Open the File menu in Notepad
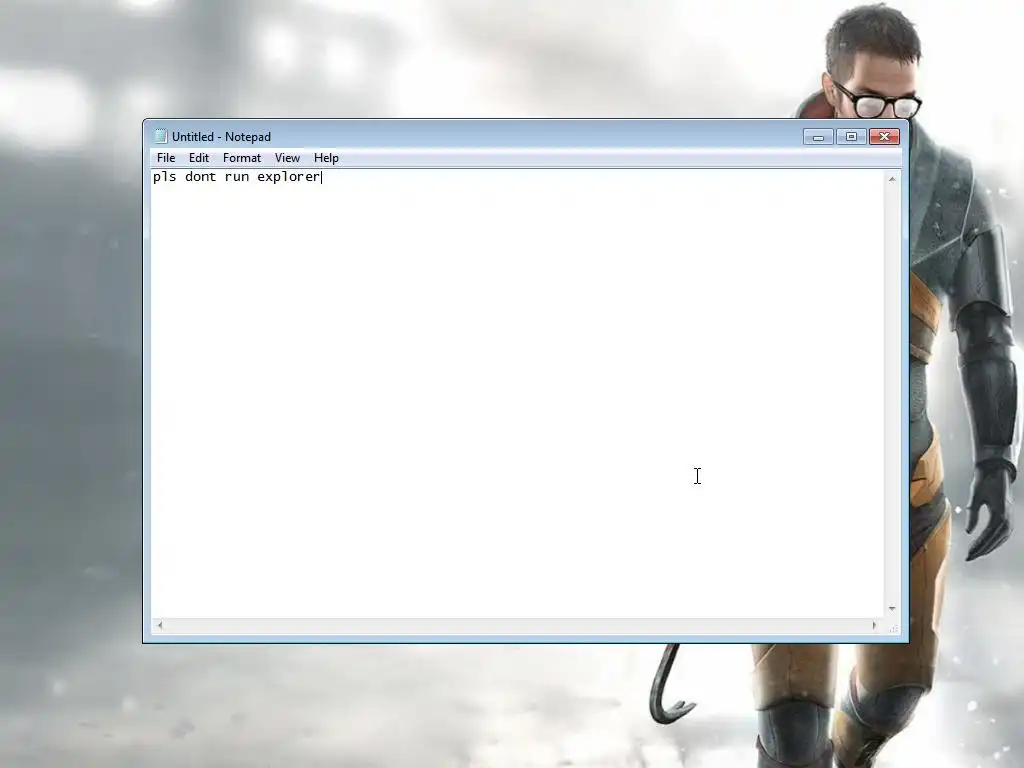The height and width of the screenshot is (768, 1024). point(166,158)
